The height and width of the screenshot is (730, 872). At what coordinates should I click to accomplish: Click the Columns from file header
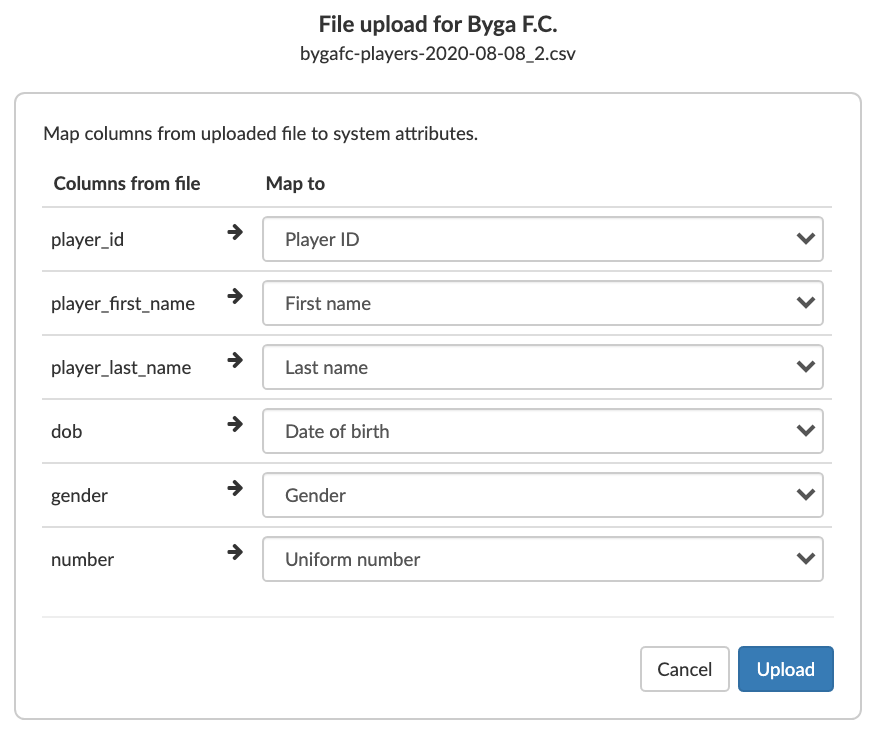click(127, 183)
